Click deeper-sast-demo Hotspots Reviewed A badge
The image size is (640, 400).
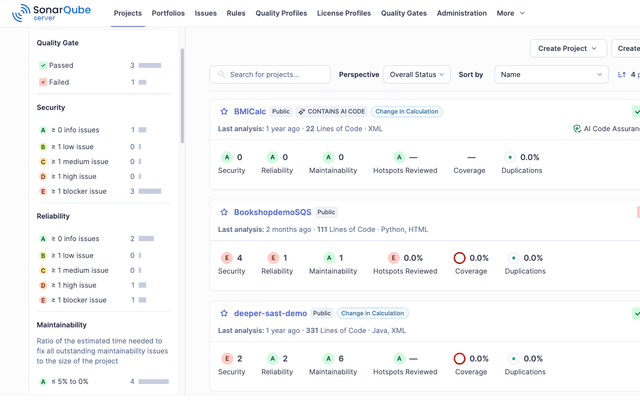point(399,359)
